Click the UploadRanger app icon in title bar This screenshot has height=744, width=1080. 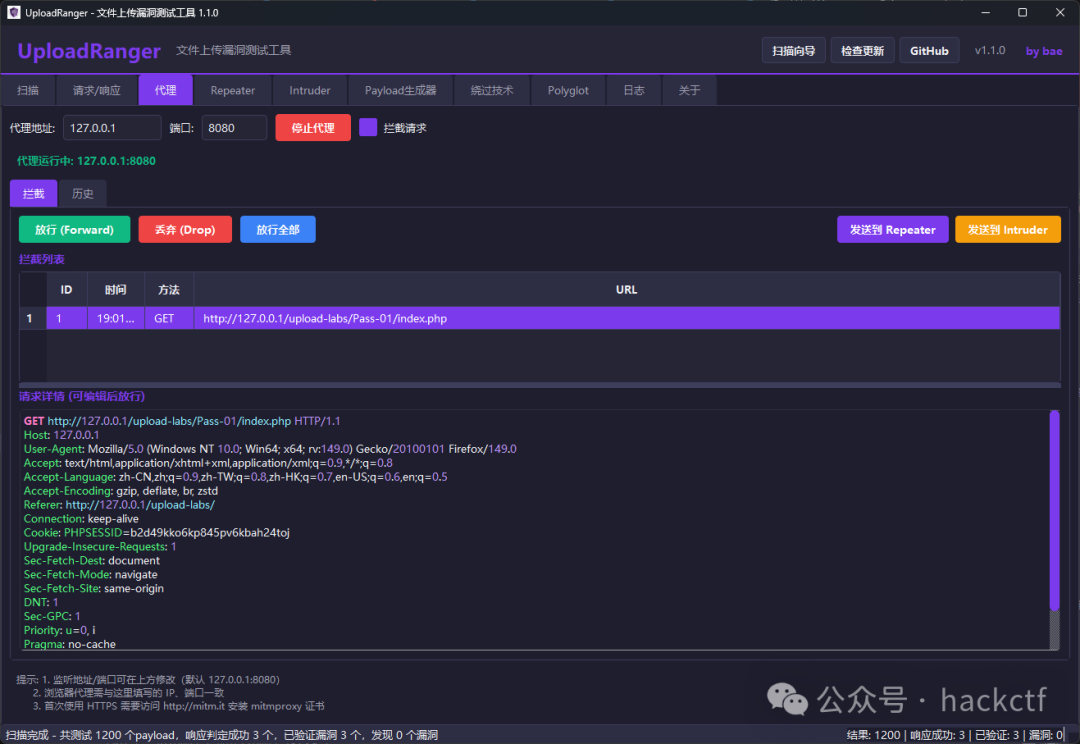click(13, 12)
